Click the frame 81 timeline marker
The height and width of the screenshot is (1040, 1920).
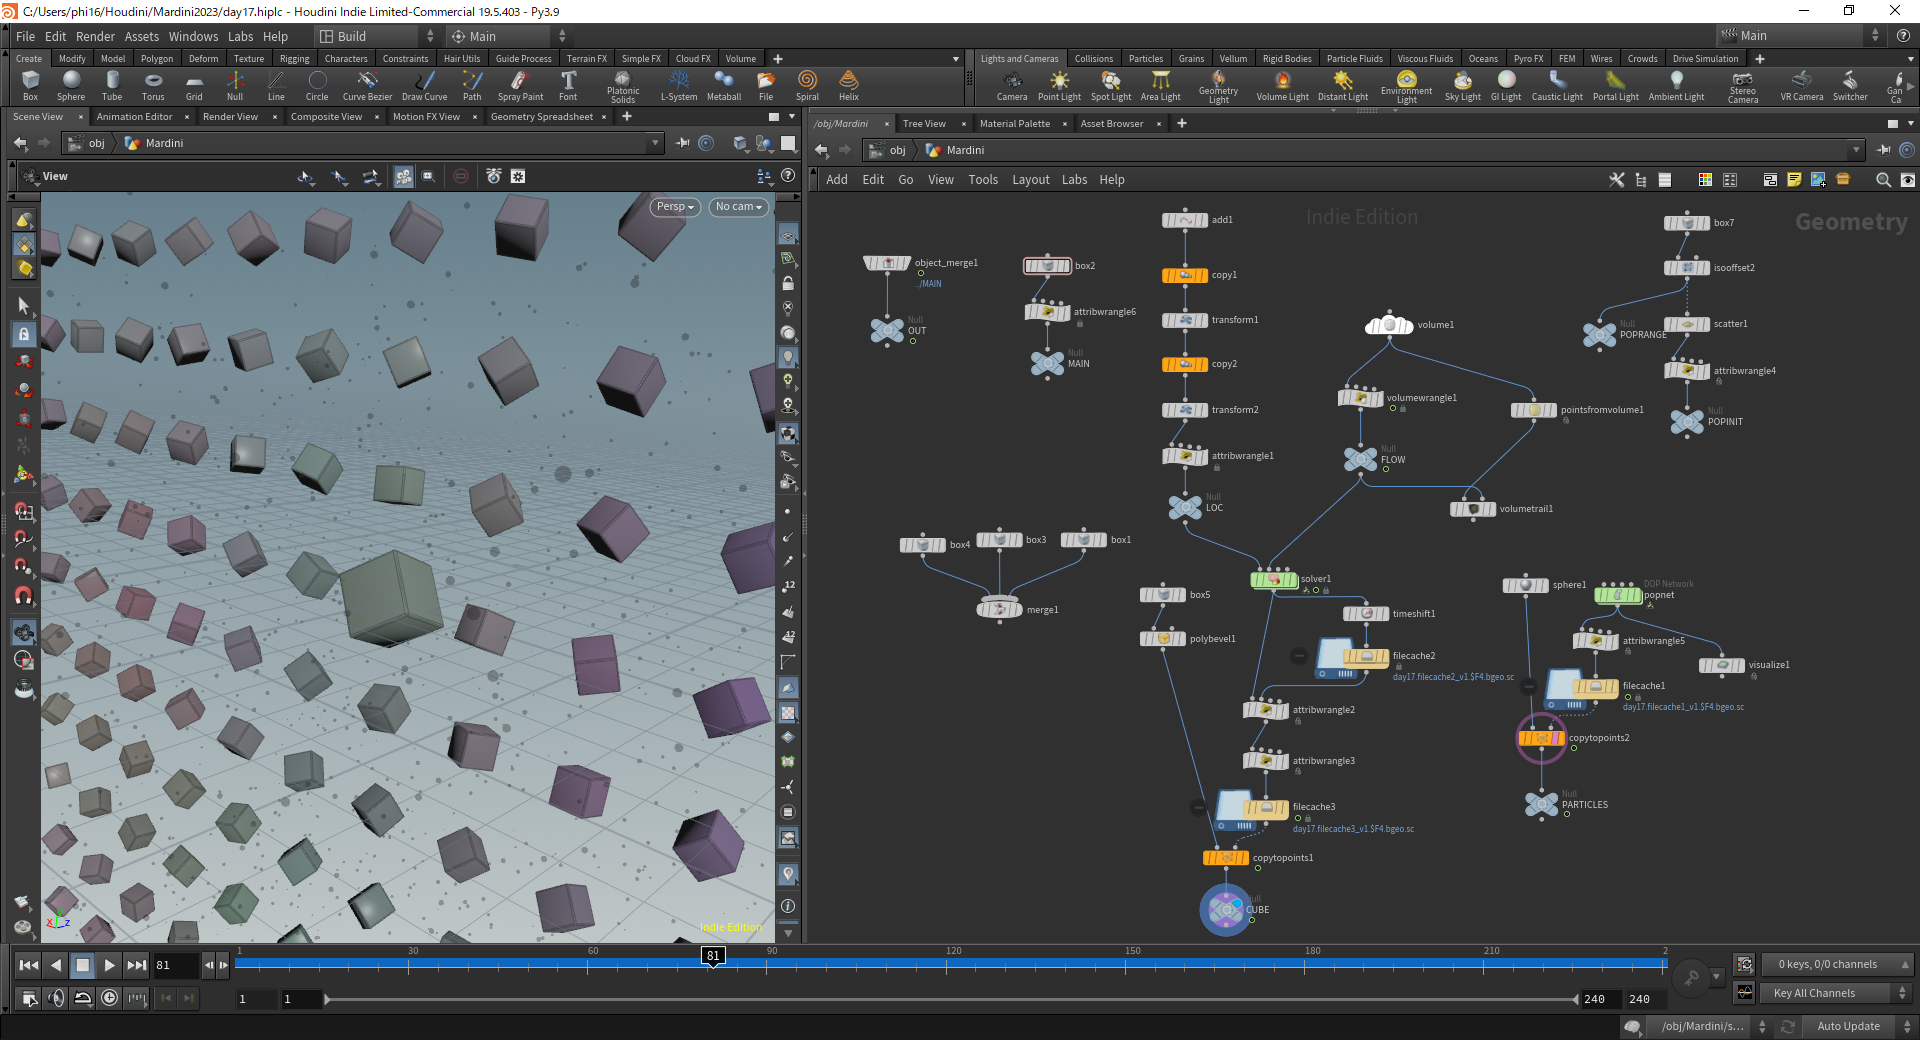[713, 956]
